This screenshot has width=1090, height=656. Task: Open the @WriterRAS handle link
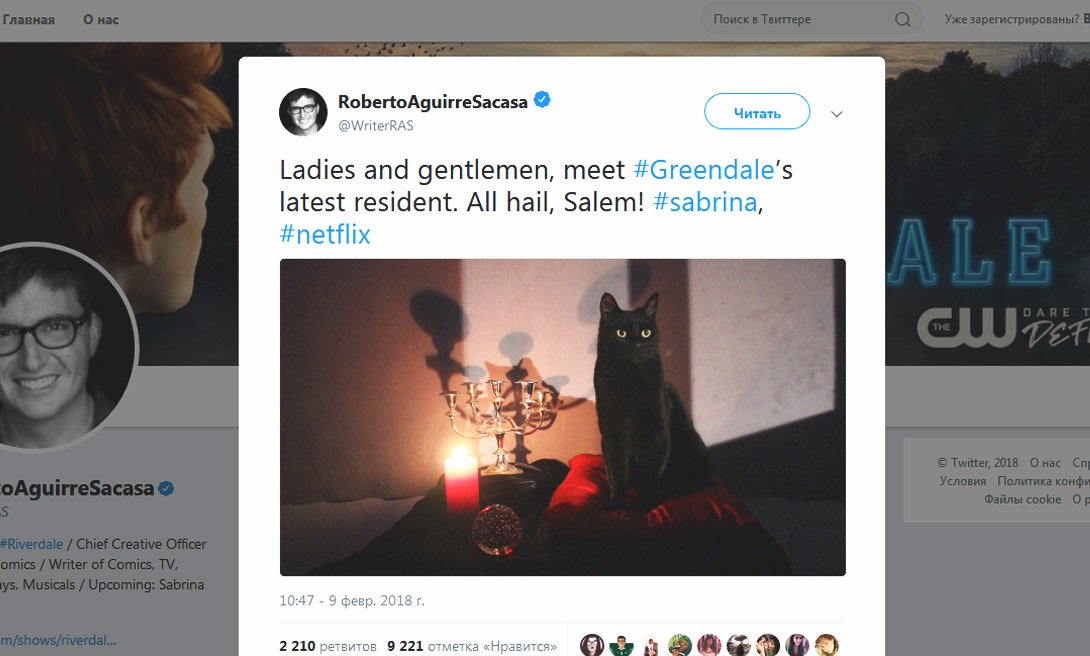(375, 125)
